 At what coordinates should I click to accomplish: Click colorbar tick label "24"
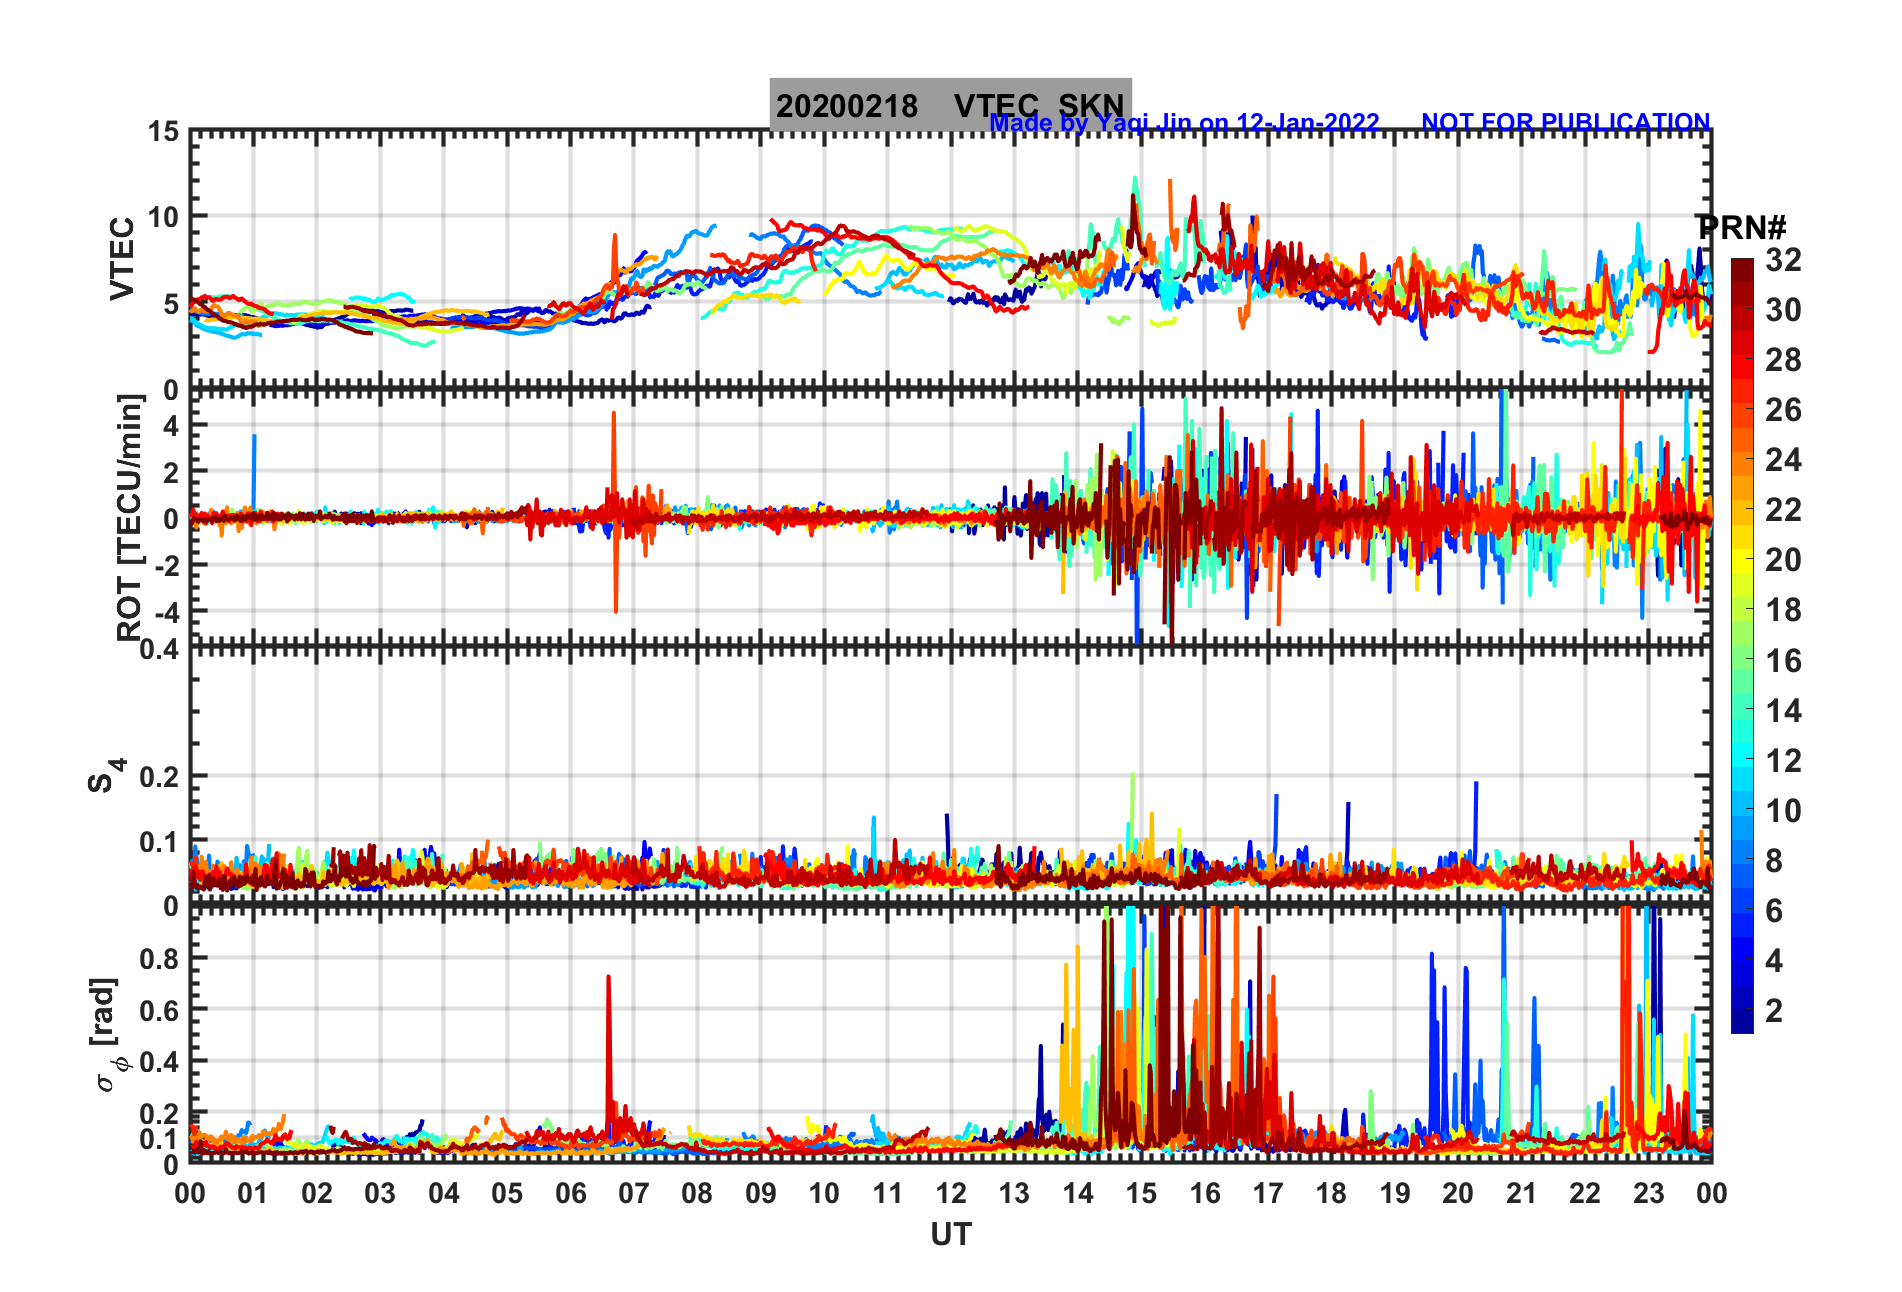pos(1783,460)
